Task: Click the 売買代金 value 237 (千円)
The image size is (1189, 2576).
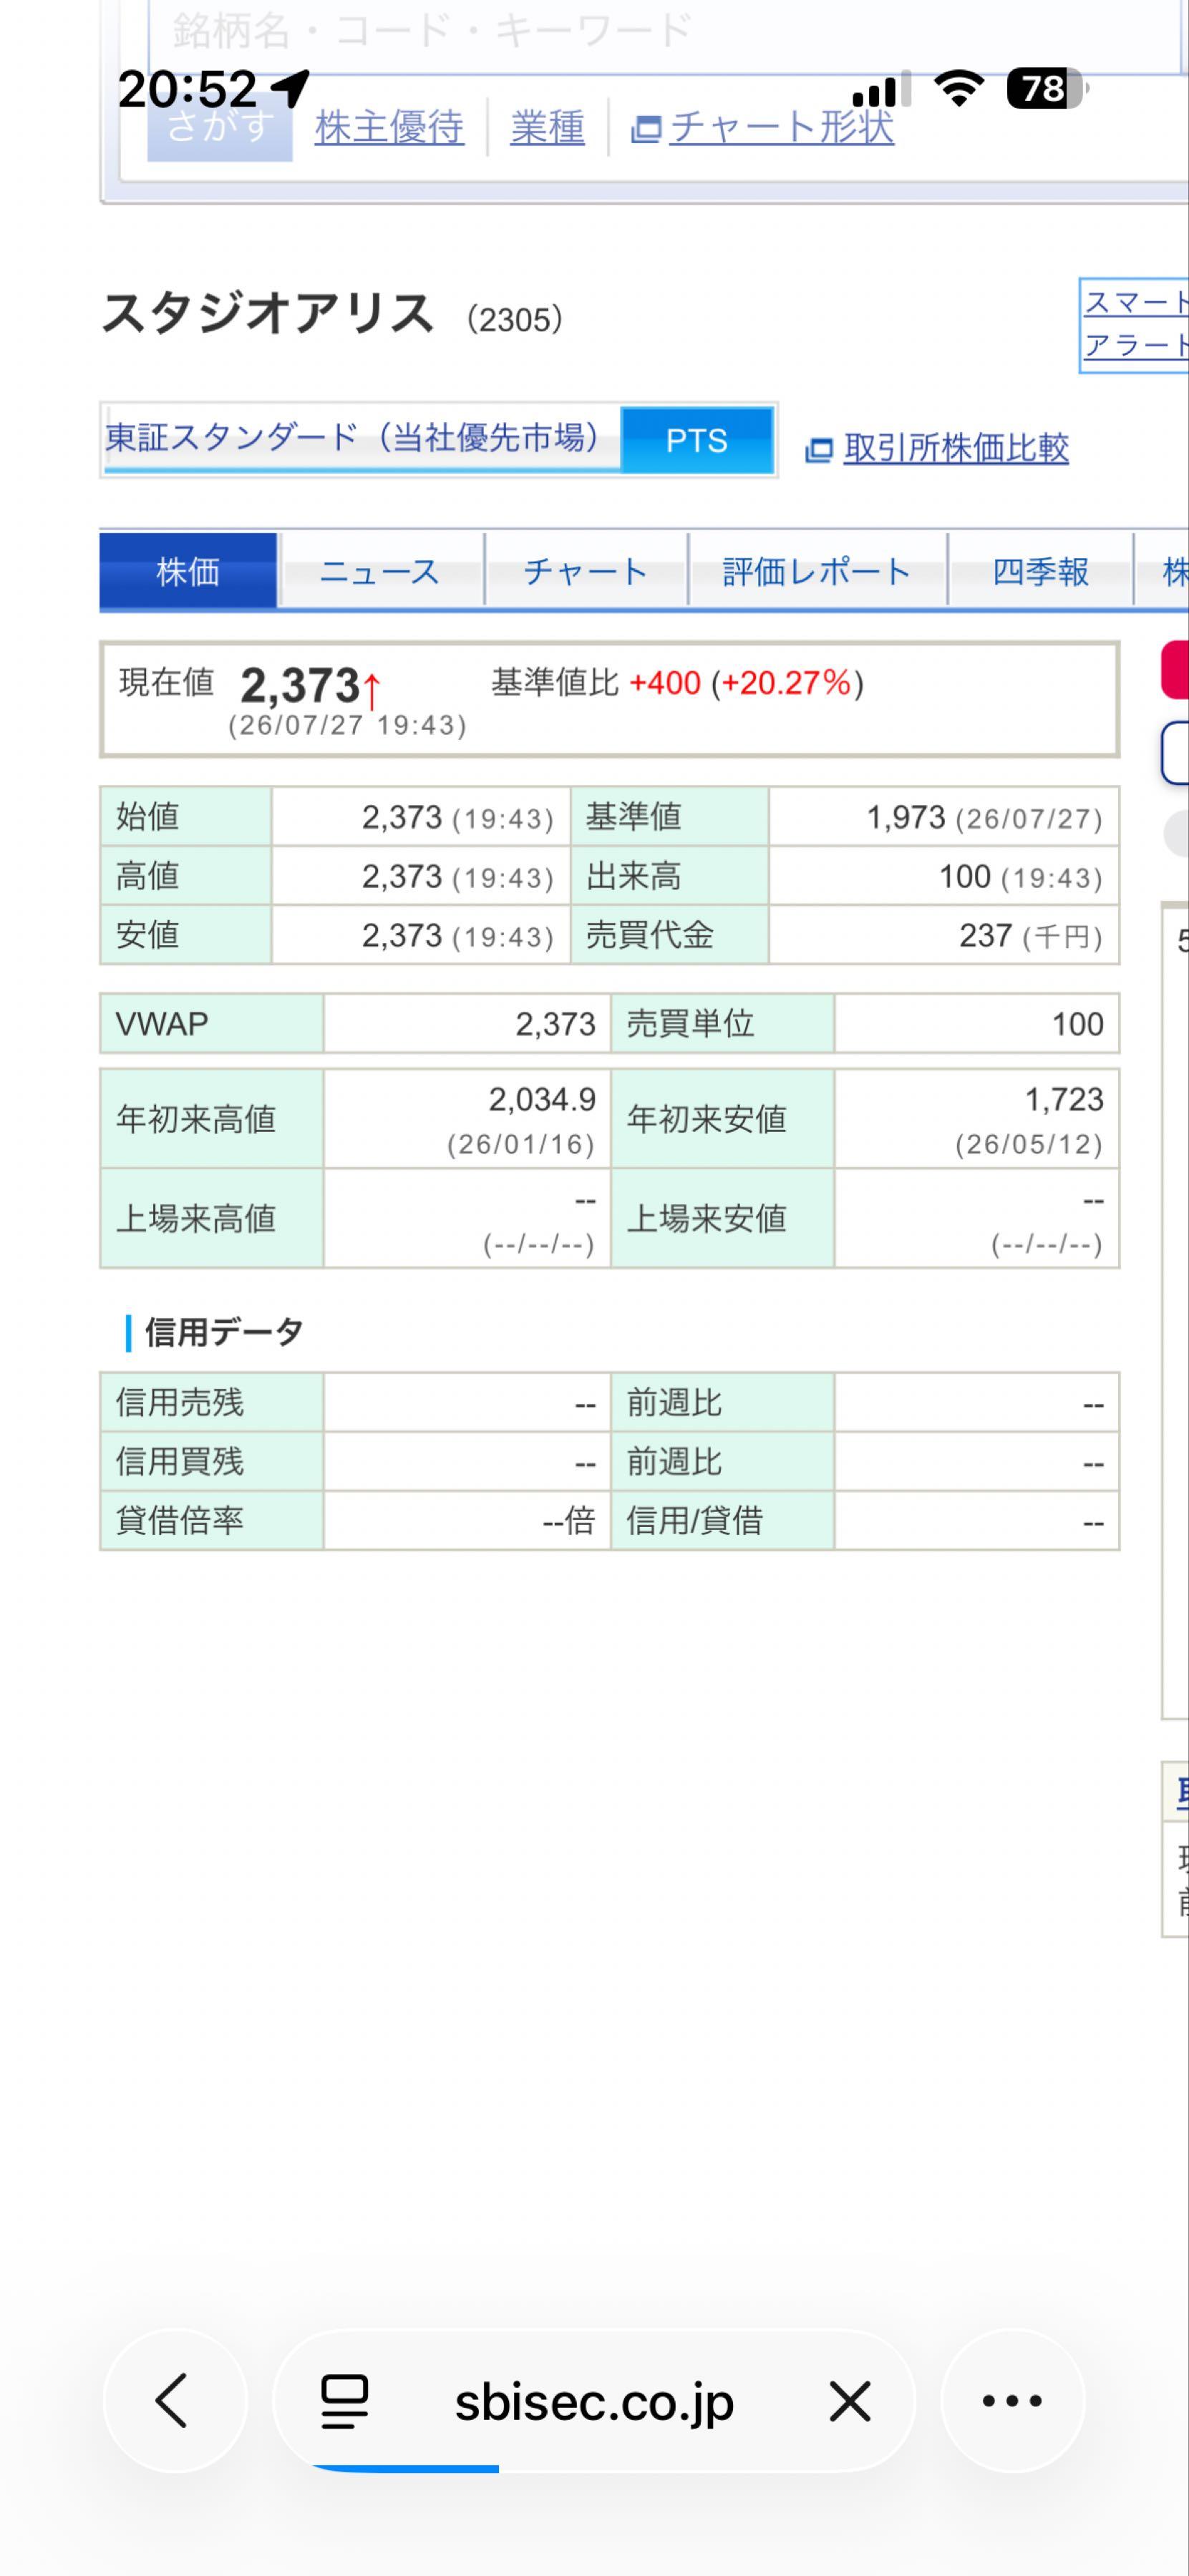Action: tap(1031, 936)
